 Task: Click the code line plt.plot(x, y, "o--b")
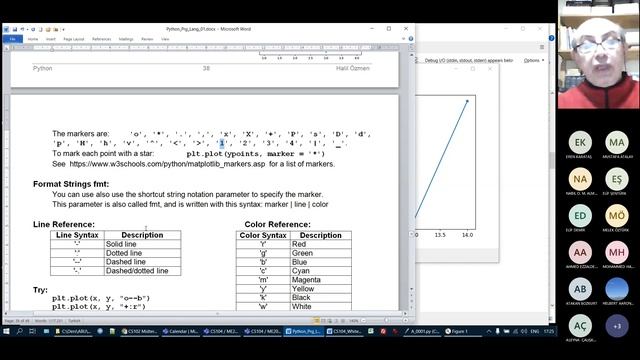pyautogui.click(x=101, y=298)
